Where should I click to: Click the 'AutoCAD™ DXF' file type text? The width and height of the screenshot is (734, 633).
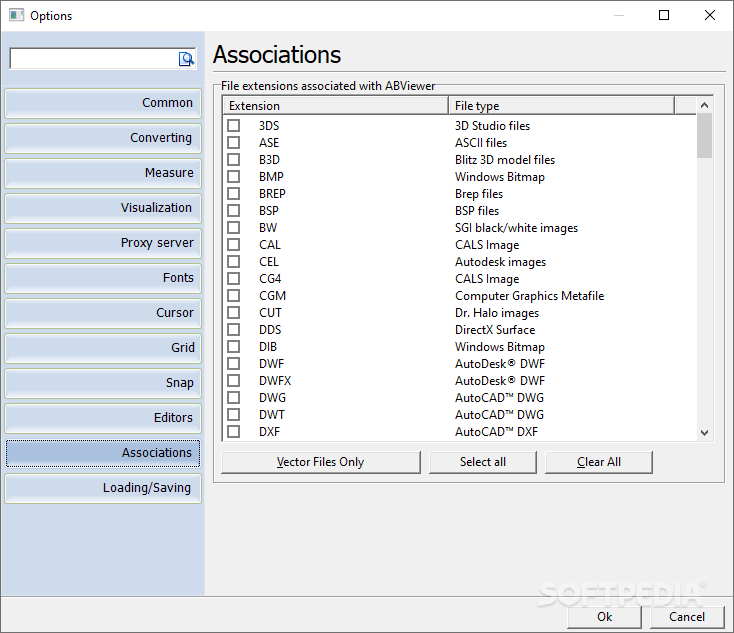coord(496,432)
